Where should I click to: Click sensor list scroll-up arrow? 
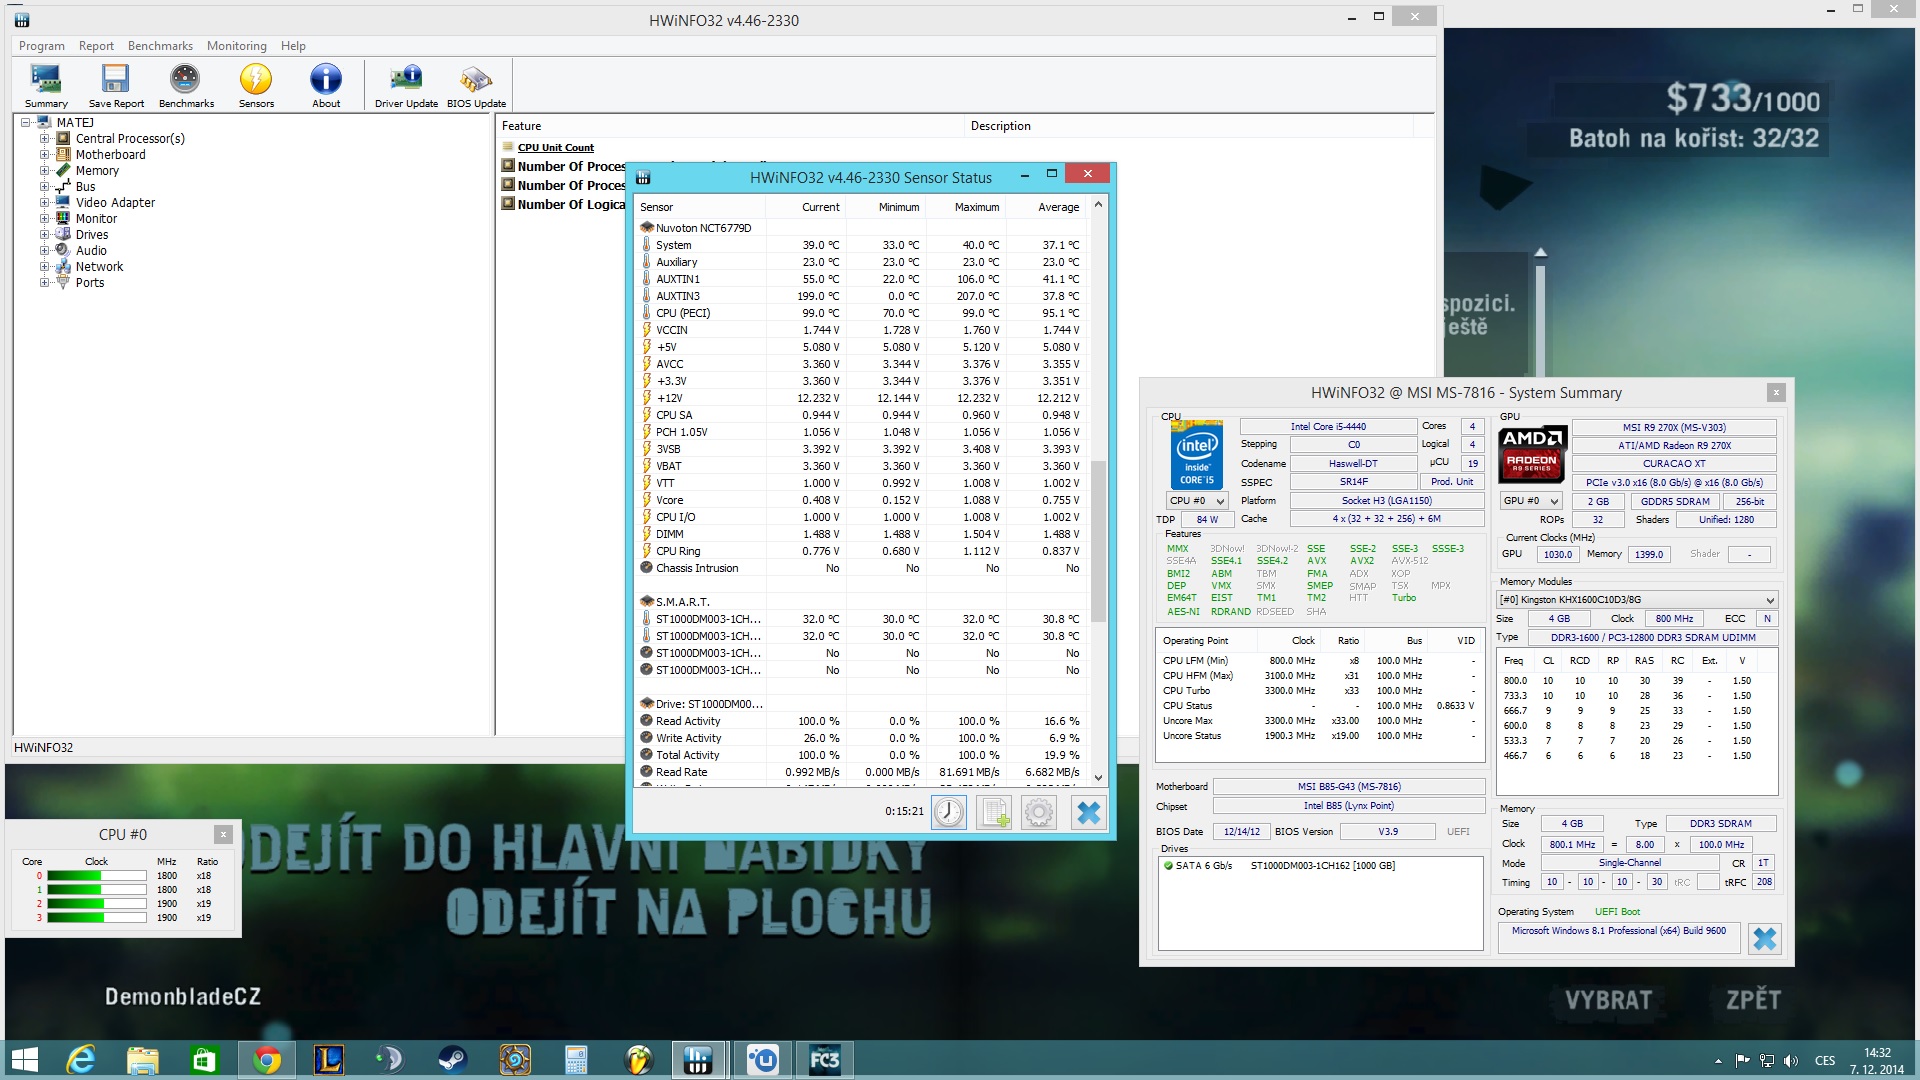click(x=1098, y=205)
